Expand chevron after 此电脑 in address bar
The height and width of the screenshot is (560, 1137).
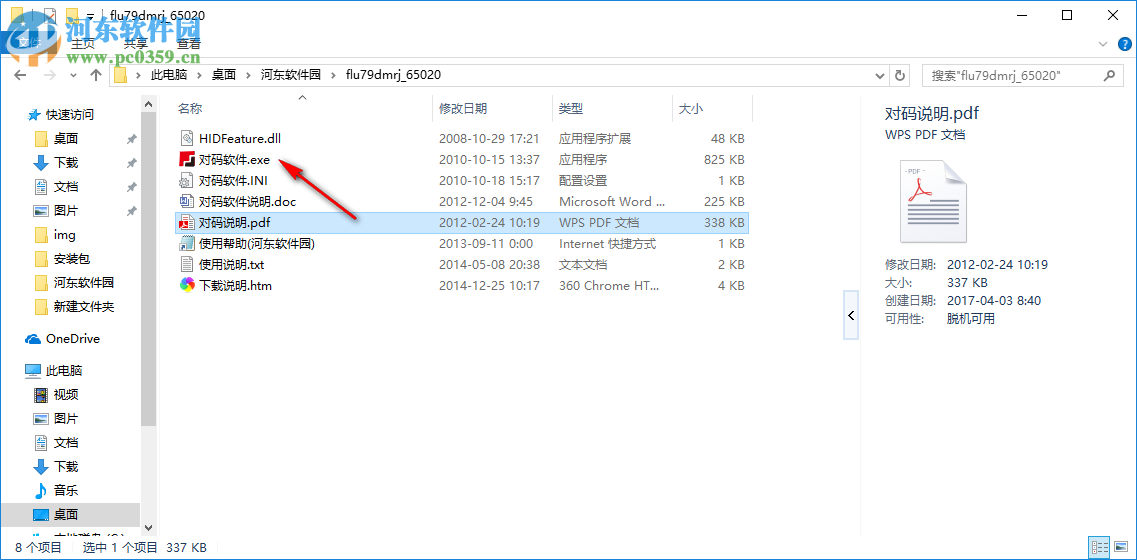click(199, 75)
